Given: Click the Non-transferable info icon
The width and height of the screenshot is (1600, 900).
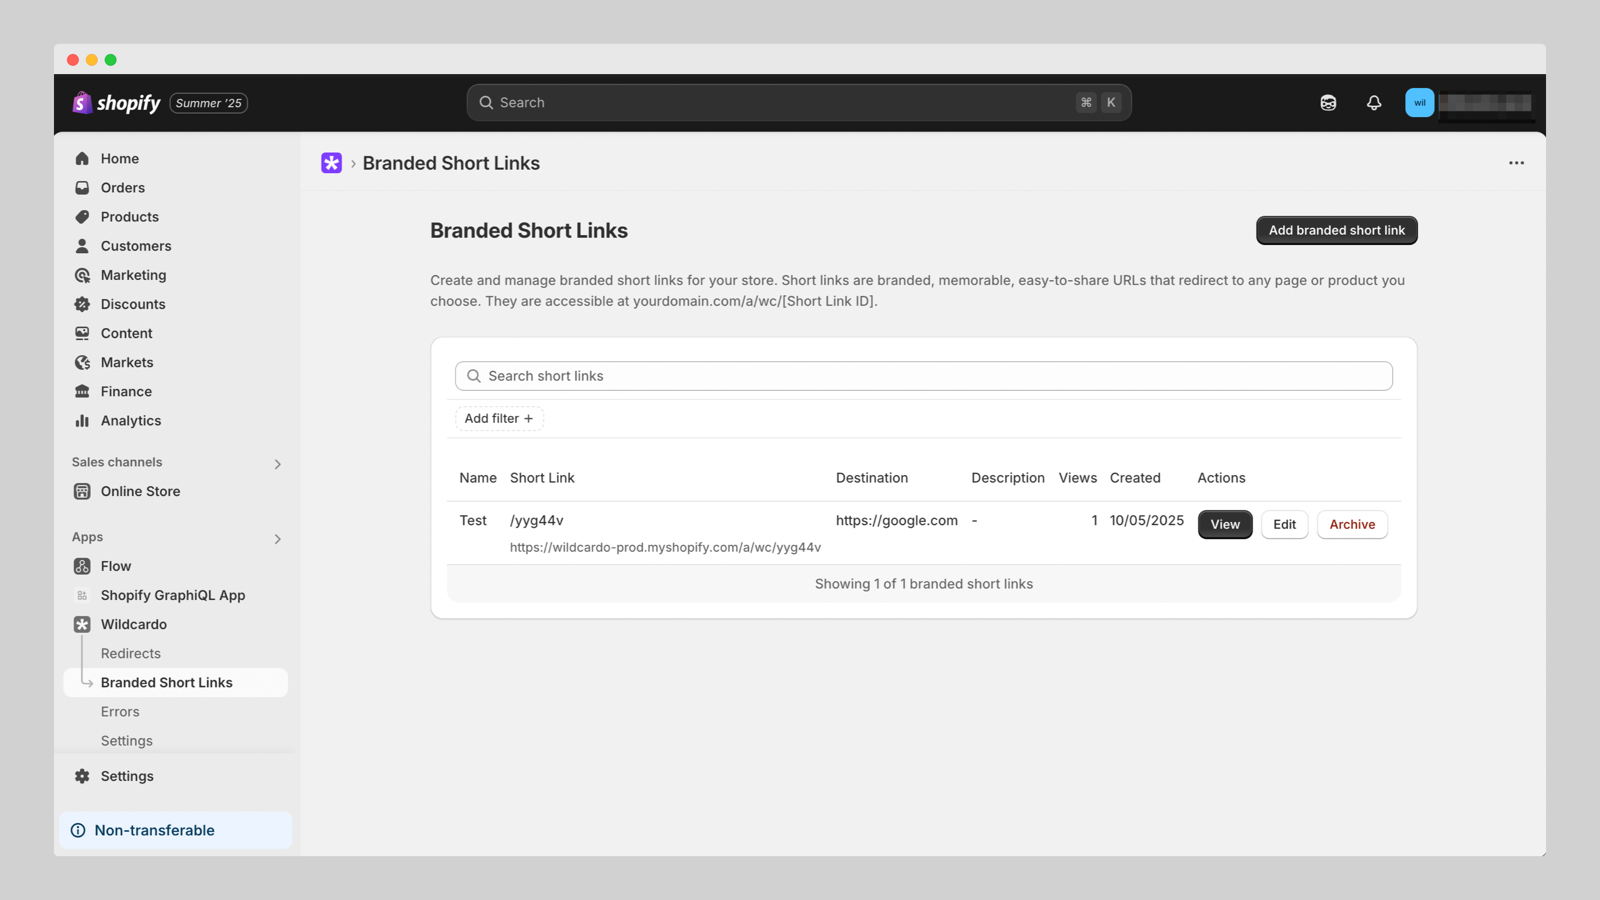Looking at the screenshot, I should (x=78, y=830).
